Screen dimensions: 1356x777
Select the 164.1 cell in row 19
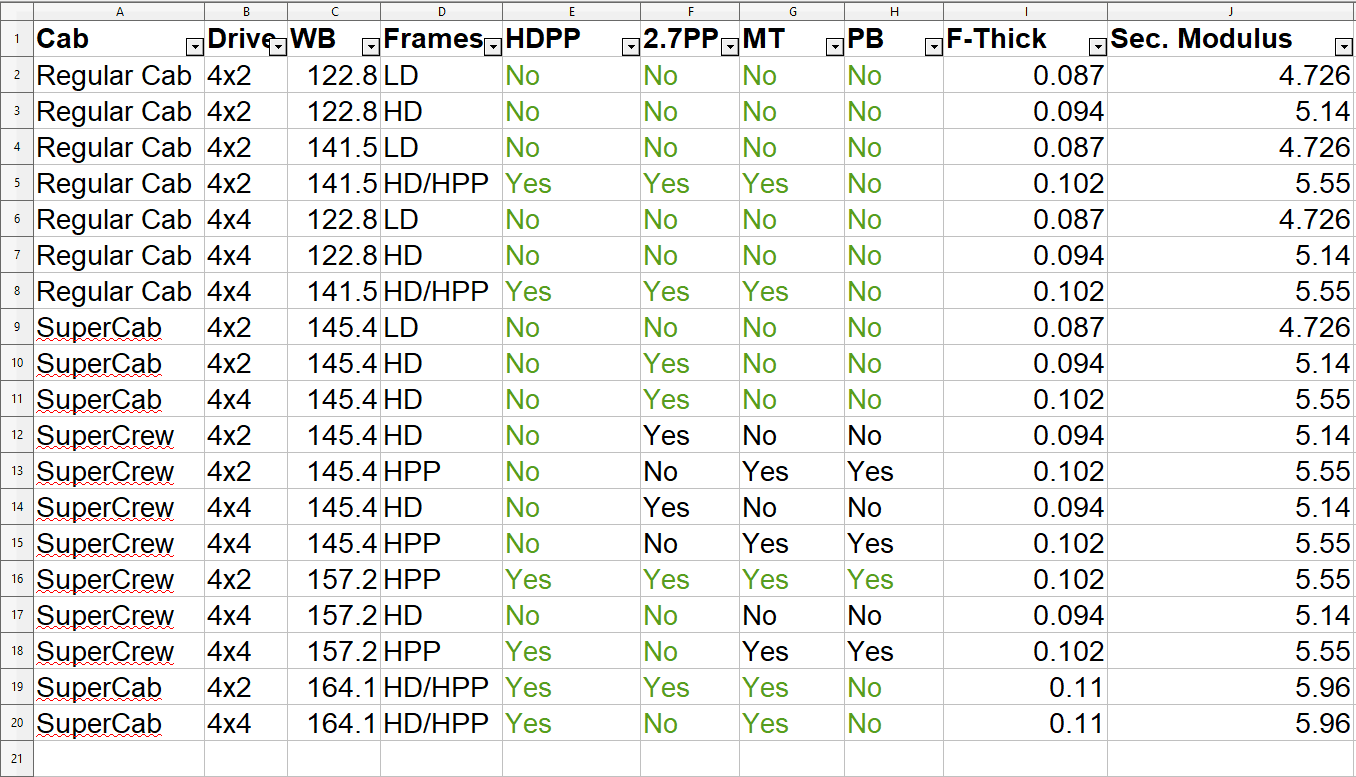(x=335, y=688)
